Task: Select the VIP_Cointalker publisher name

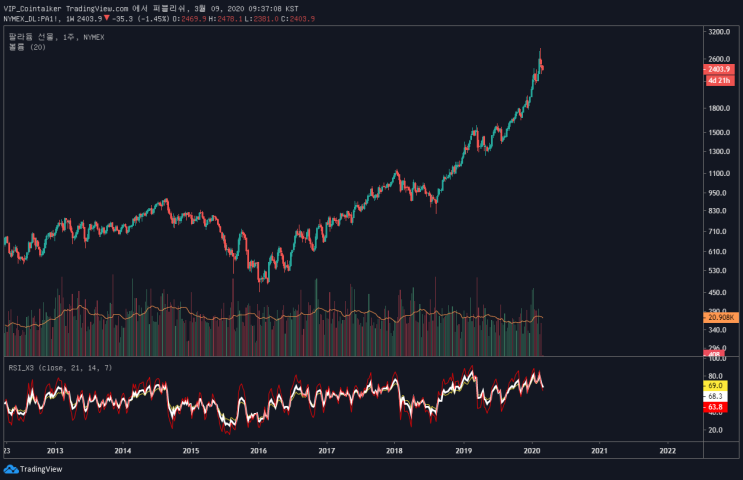Action: pyautogui.click(x=32, y=9)
